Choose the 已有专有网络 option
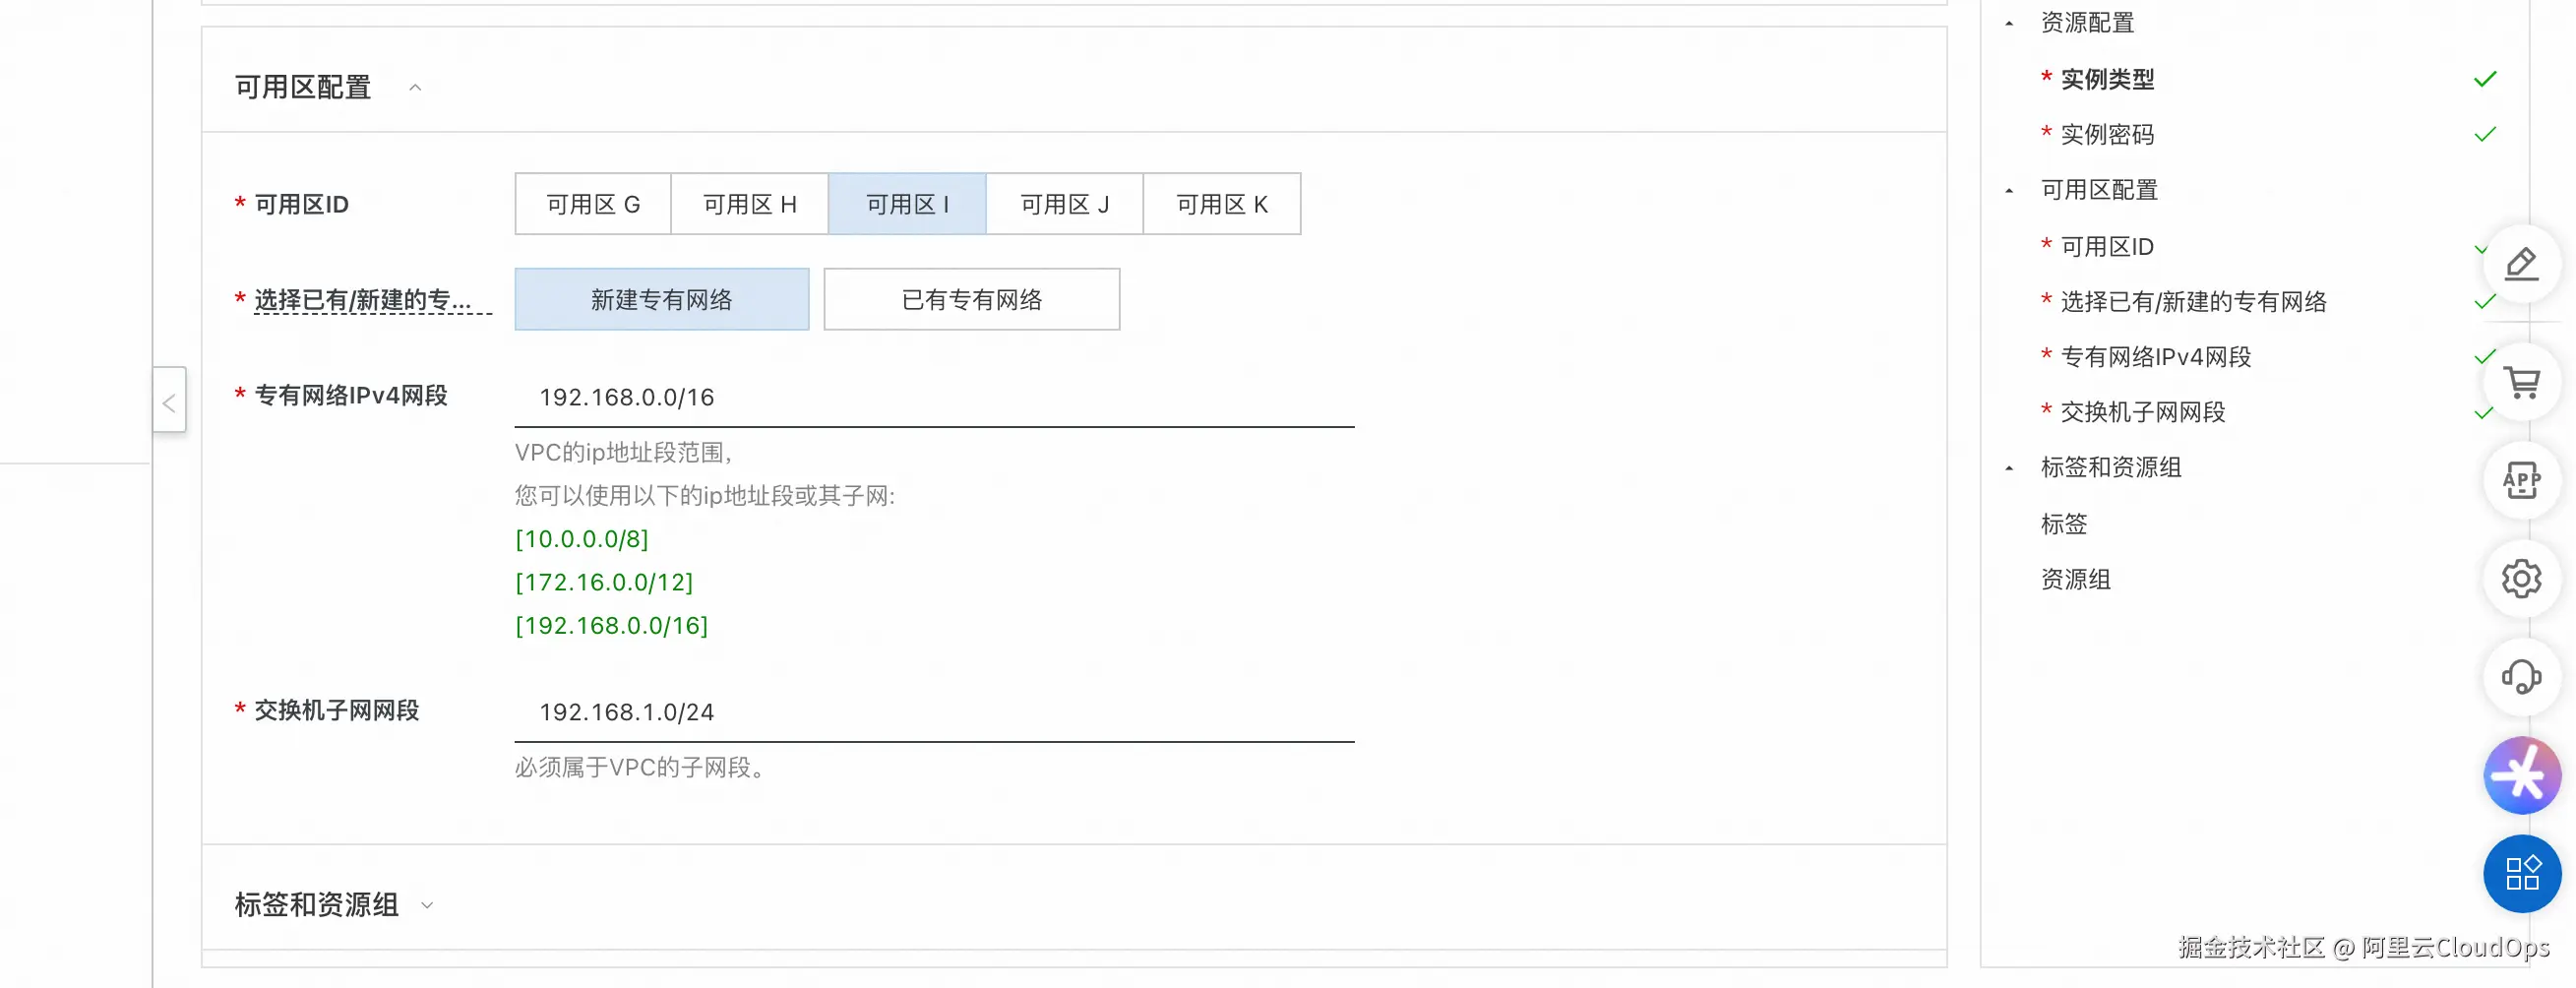Image resolution: width=2576 pixels, height=988 pixels. (x=971, y=299)
